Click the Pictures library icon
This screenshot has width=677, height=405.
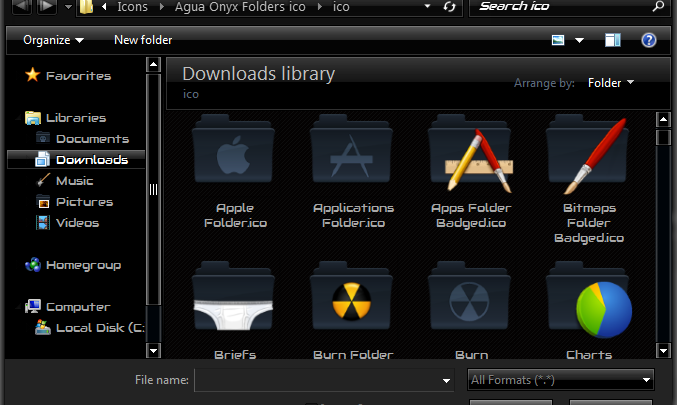(43, 201)
